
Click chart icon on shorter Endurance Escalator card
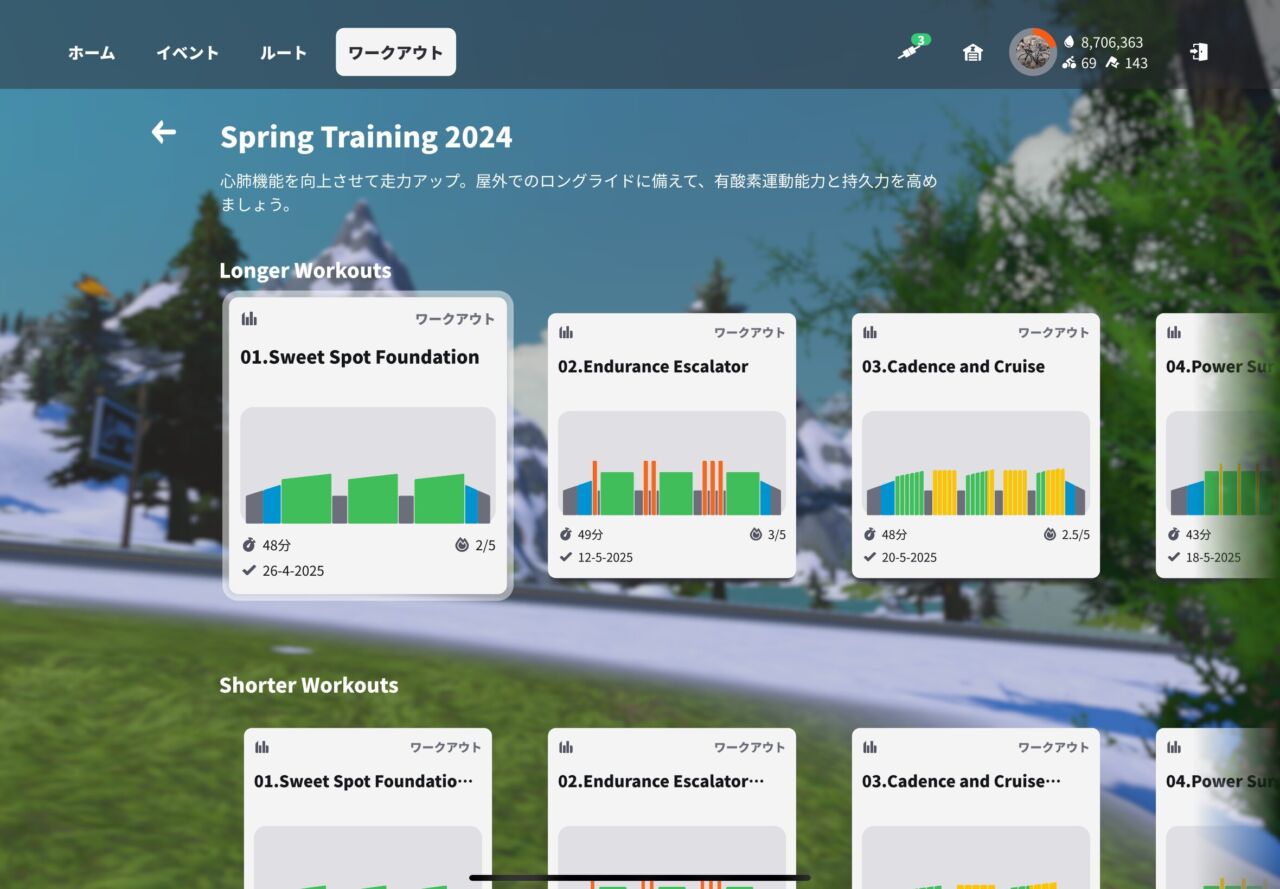[x=566, y=747]
